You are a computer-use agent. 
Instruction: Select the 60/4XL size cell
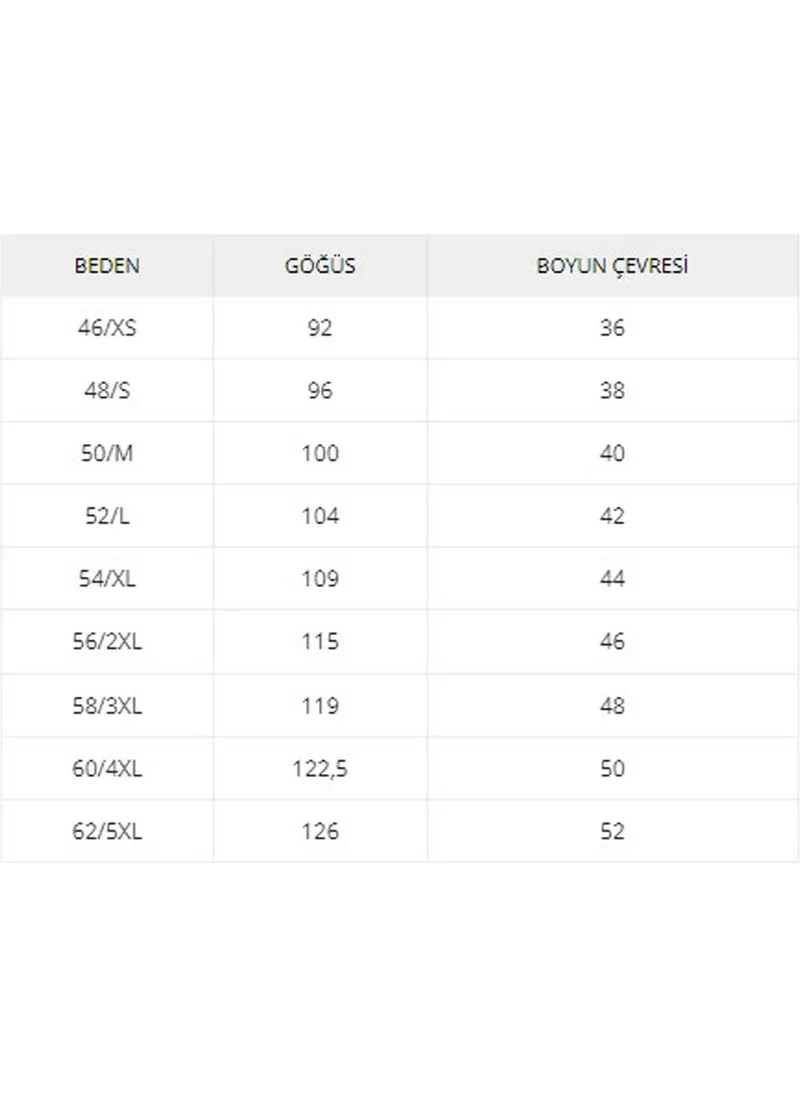pos(107,768)
